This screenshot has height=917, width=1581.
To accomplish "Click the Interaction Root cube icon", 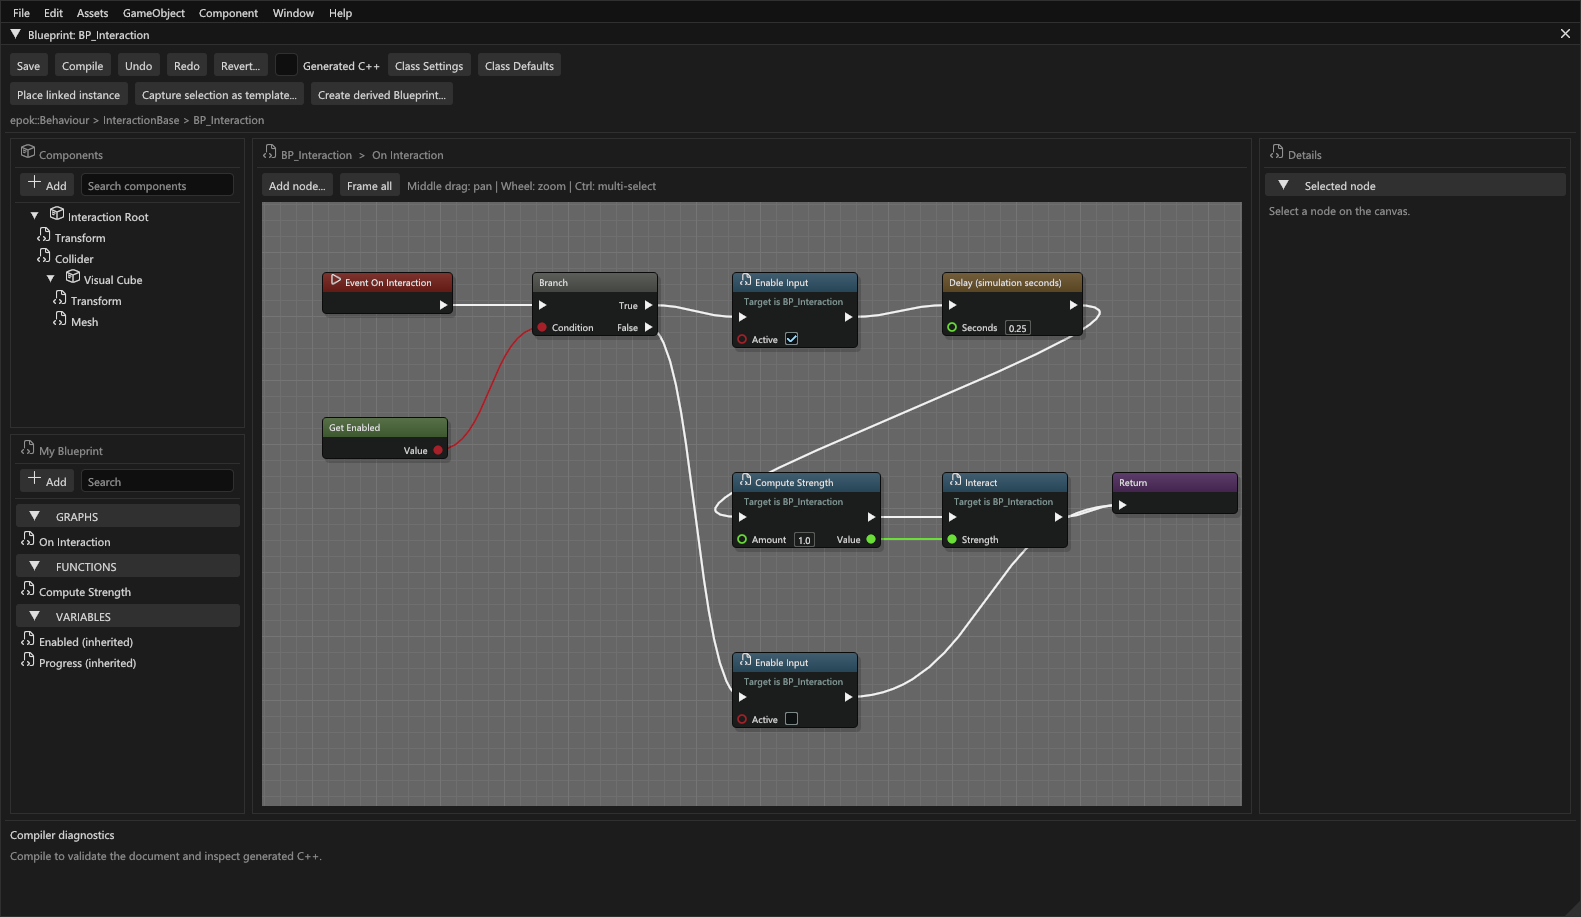I will click(57, 214).
